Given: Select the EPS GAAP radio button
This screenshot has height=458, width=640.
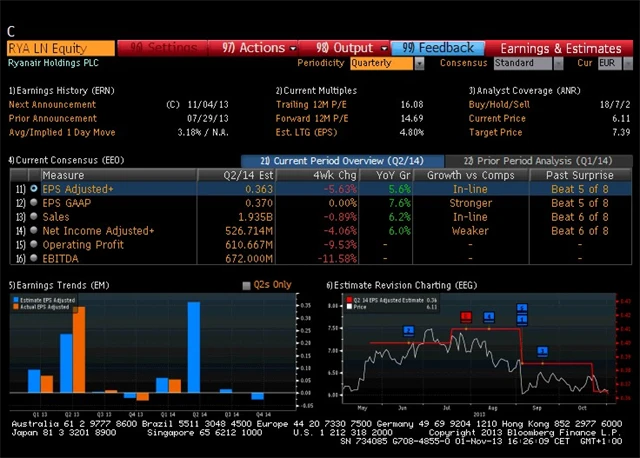Looking at the screenshot, I should 34,202.
